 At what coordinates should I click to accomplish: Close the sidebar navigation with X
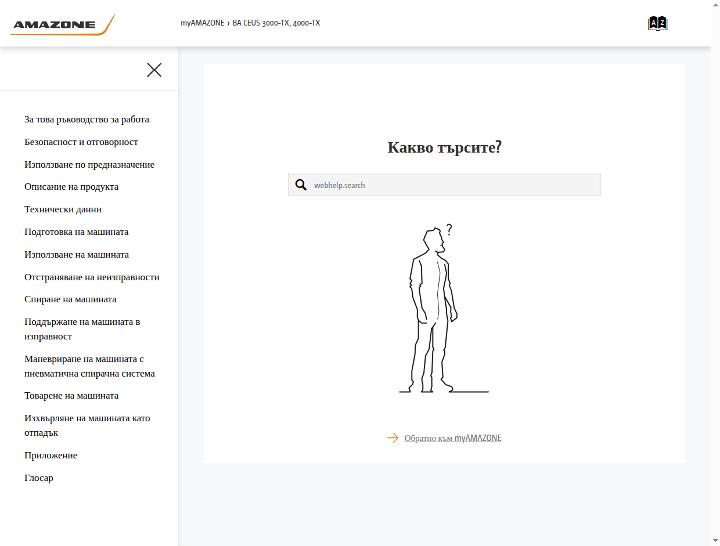[x=154, y=70]
